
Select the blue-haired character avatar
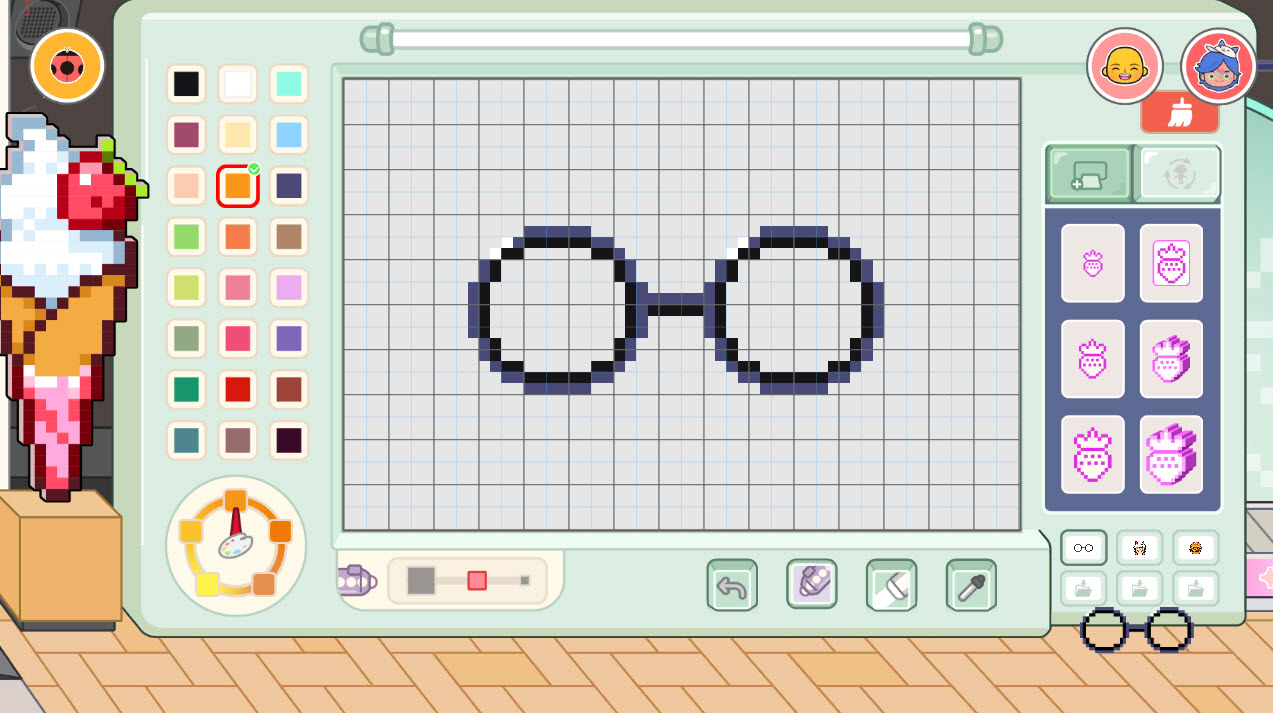click(x=1219, y=66)
